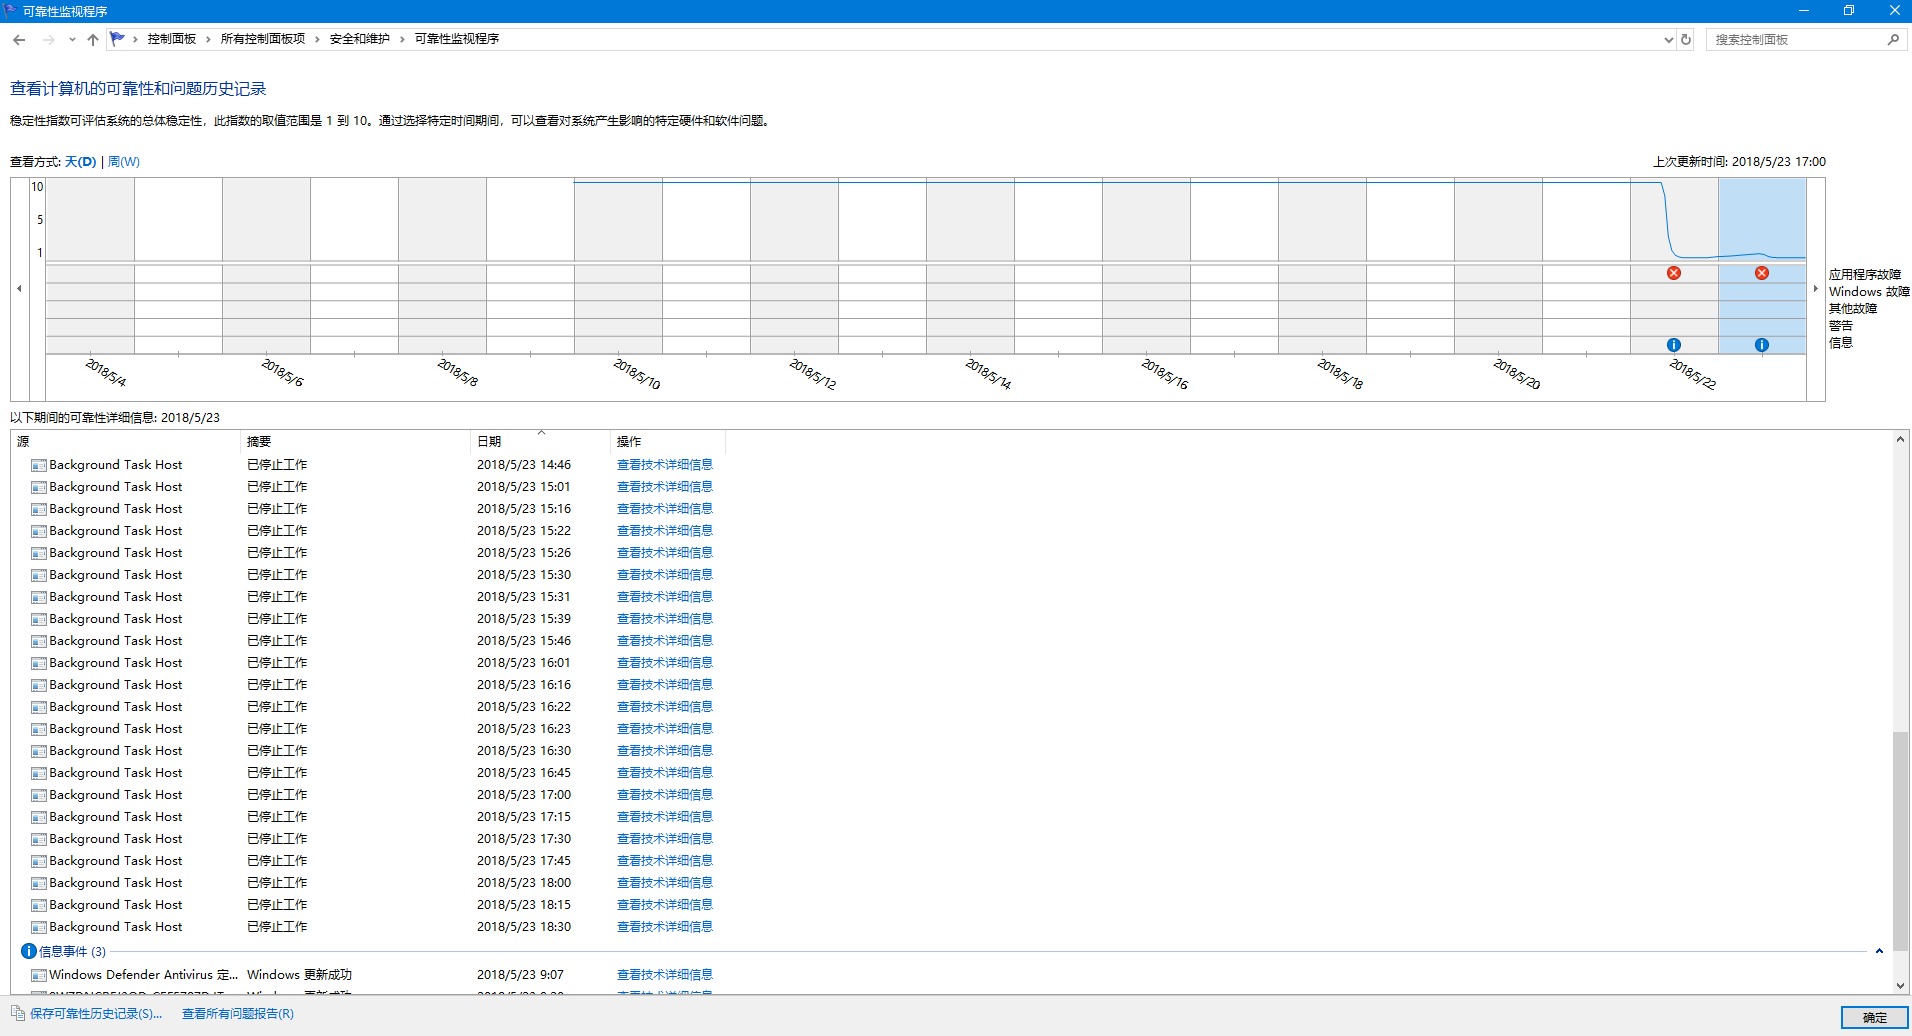Viewport: 1912px width, 1036px height.
Task: Click the search magnifier icon
Action: pyautogui.click(x=1893, y=39)
